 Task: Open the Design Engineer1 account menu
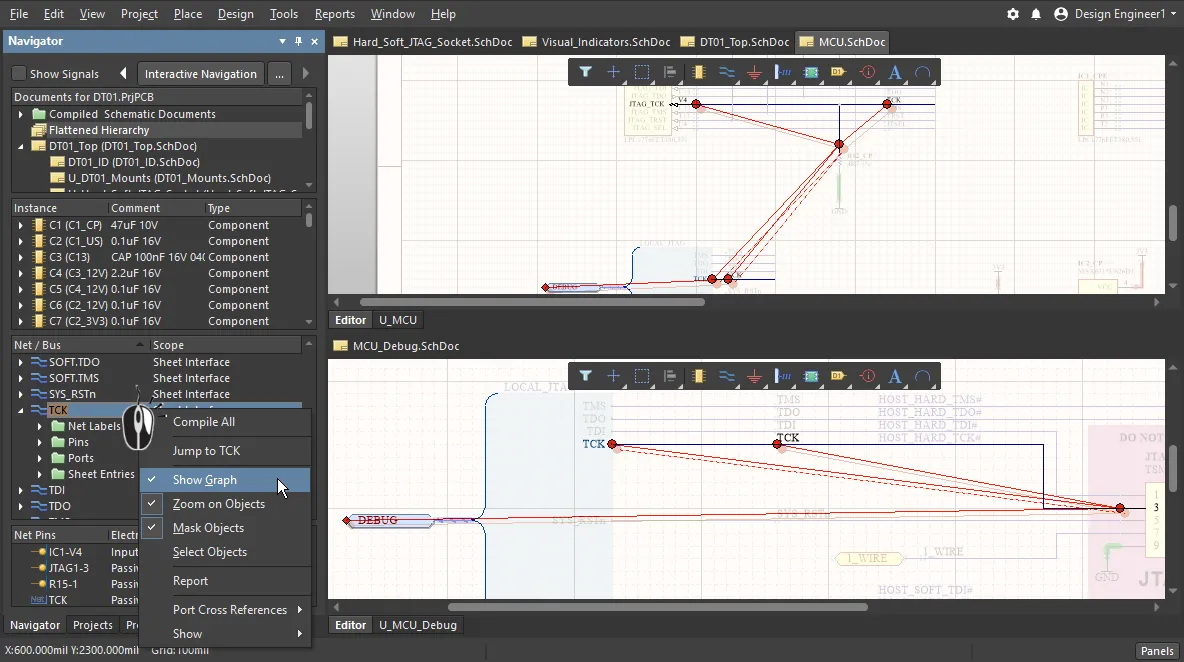pyautogui.click(x=1115, y=14)
